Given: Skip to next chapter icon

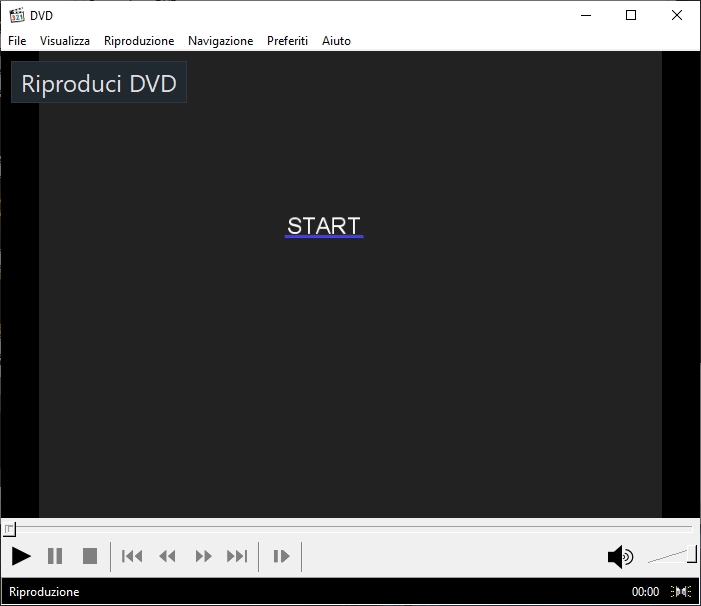Looking at the screenshot, I should pos(237,556).
